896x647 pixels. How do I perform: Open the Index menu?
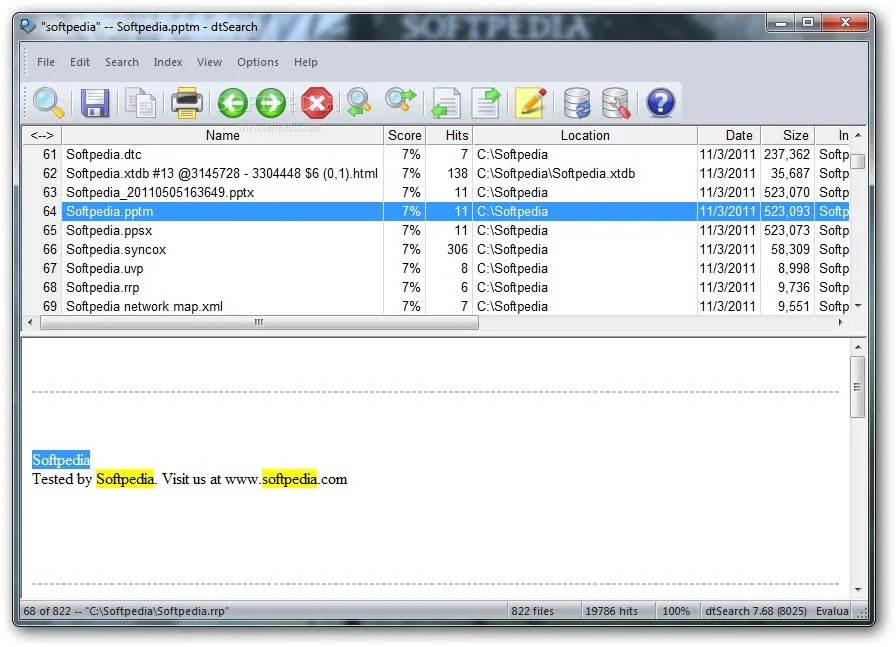click(x=167, y=62)
